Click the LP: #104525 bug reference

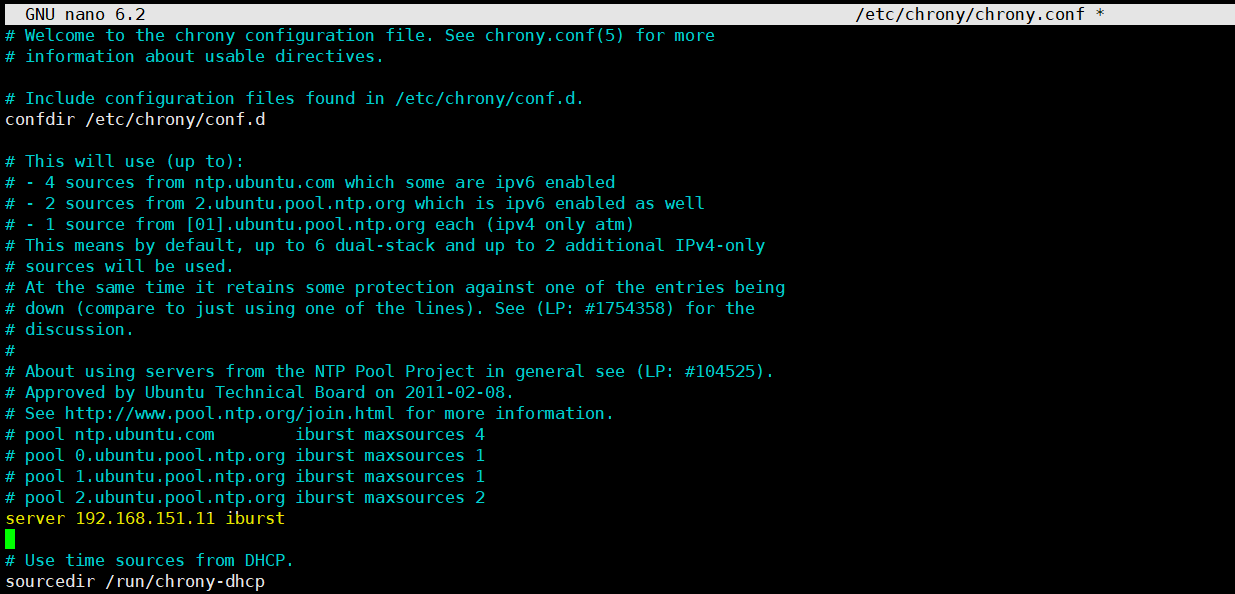pyautogui.click(x=701, y=372)
